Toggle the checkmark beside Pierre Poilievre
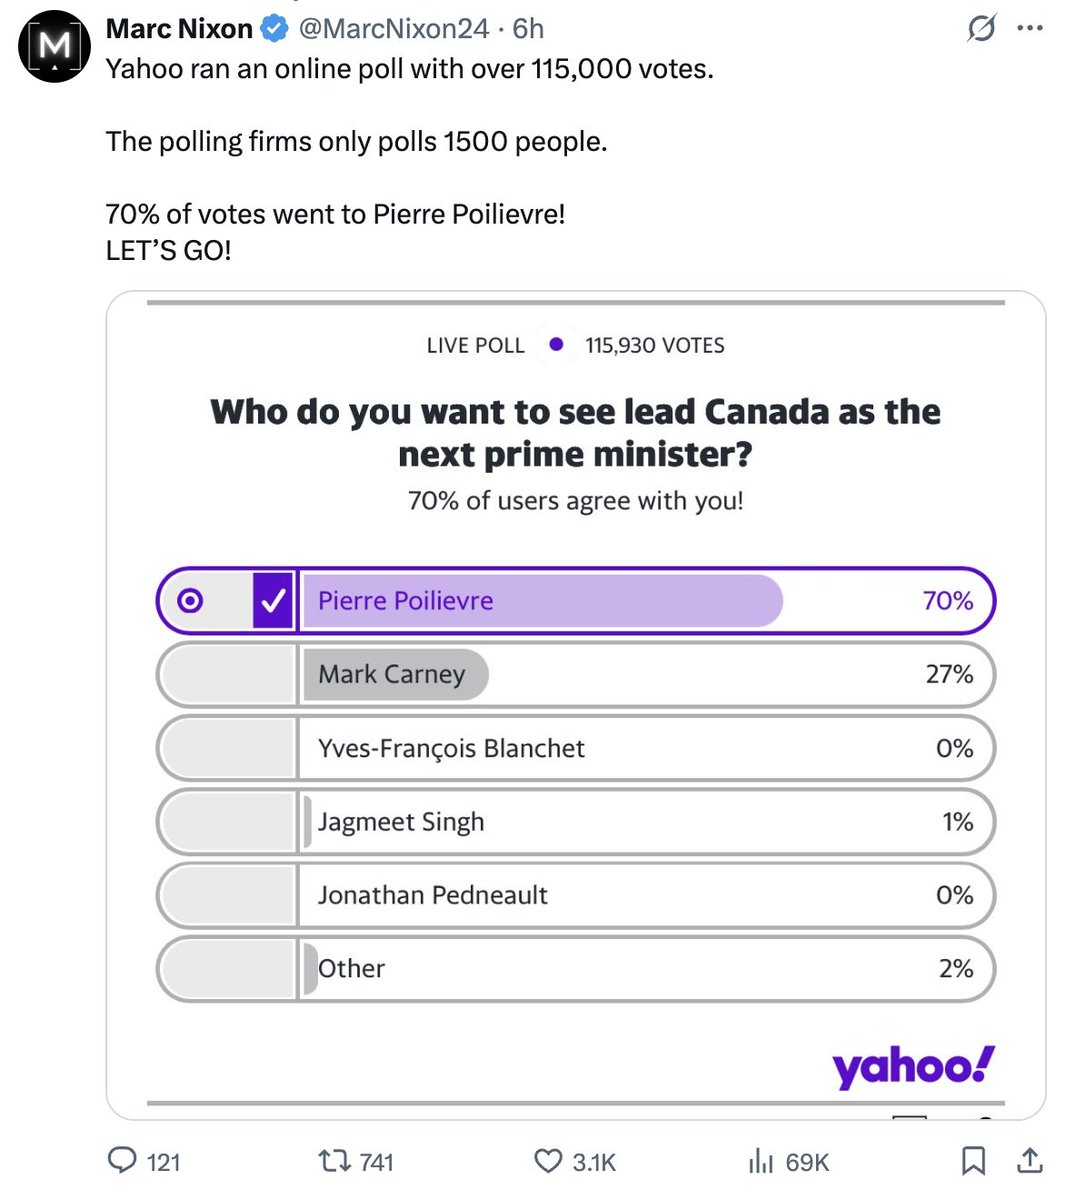The width and height of the screenshot is (1076, 1200). click(x=273, y=600)
